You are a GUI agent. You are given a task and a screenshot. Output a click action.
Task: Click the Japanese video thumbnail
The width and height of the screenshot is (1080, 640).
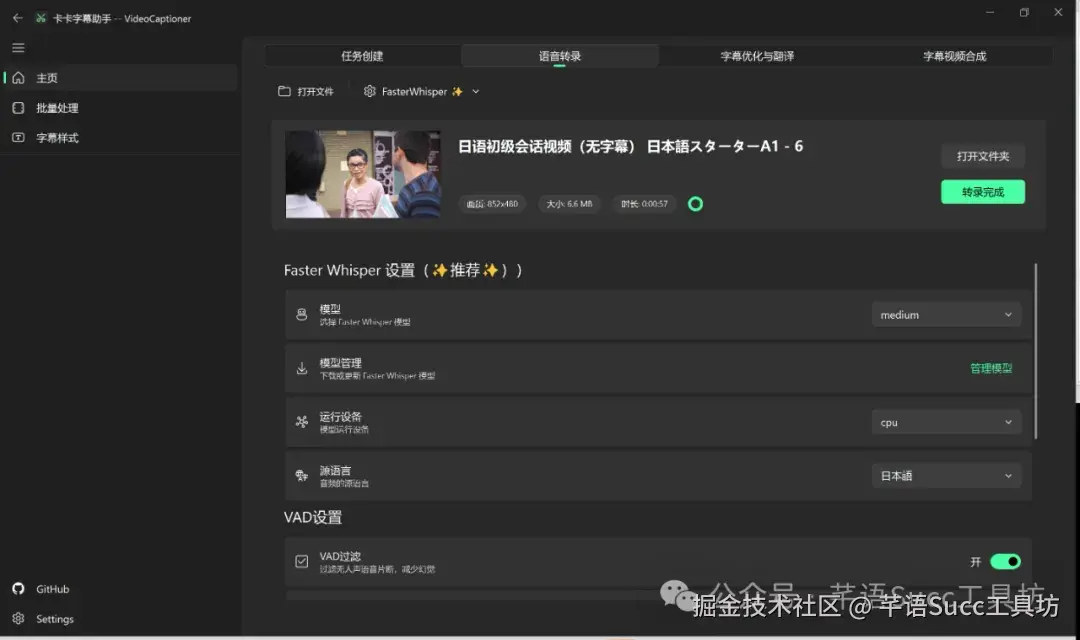[362, 173]
